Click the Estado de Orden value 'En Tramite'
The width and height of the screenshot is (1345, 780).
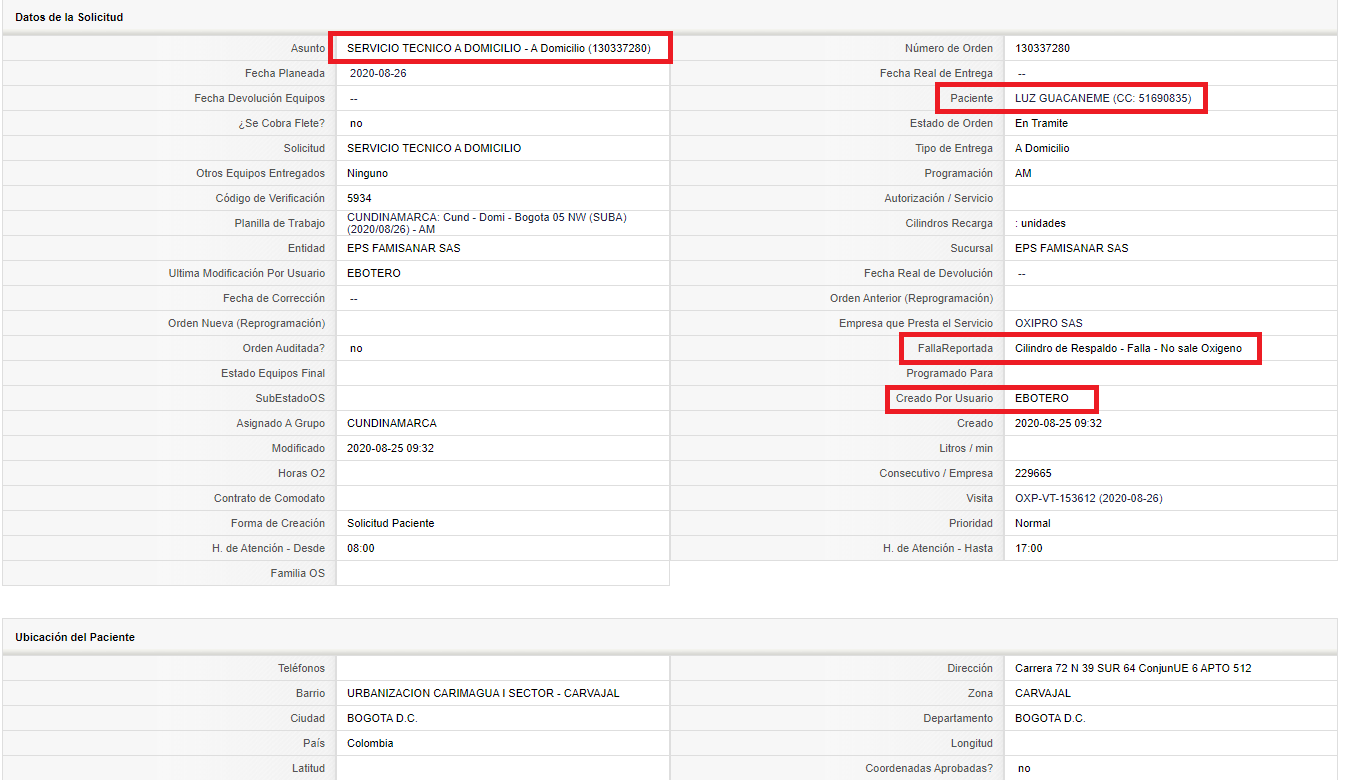(x=1041, y=123)
